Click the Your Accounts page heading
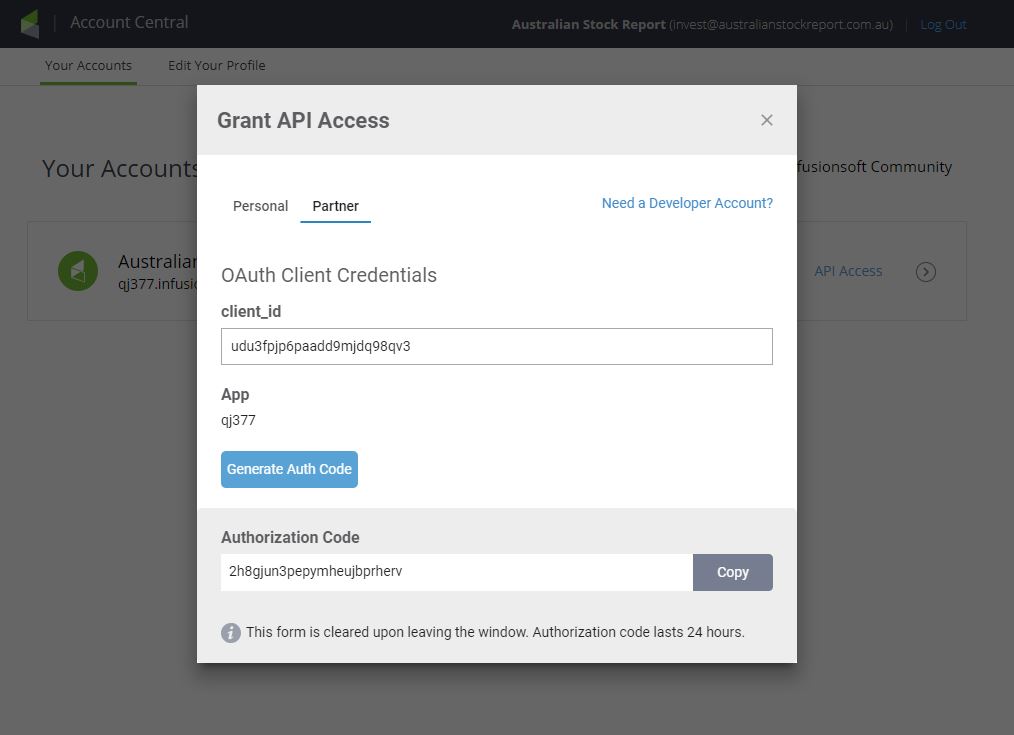 pyautogui.click(x=119, y=169)
